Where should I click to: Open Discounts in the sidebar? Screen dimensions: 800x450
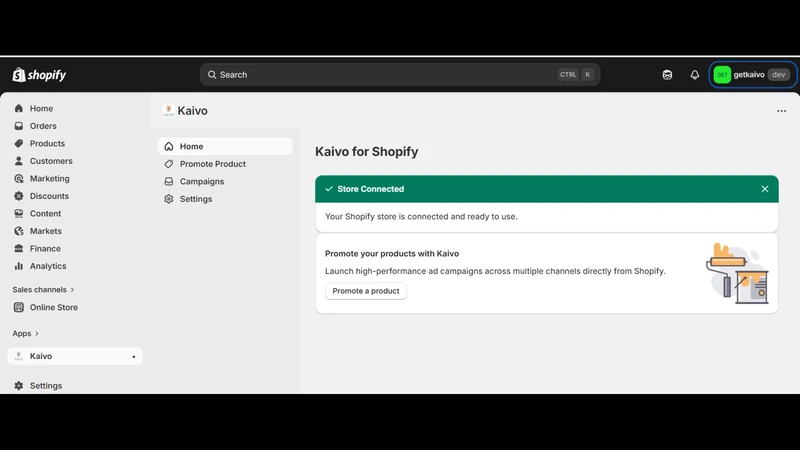click(49, 196)
